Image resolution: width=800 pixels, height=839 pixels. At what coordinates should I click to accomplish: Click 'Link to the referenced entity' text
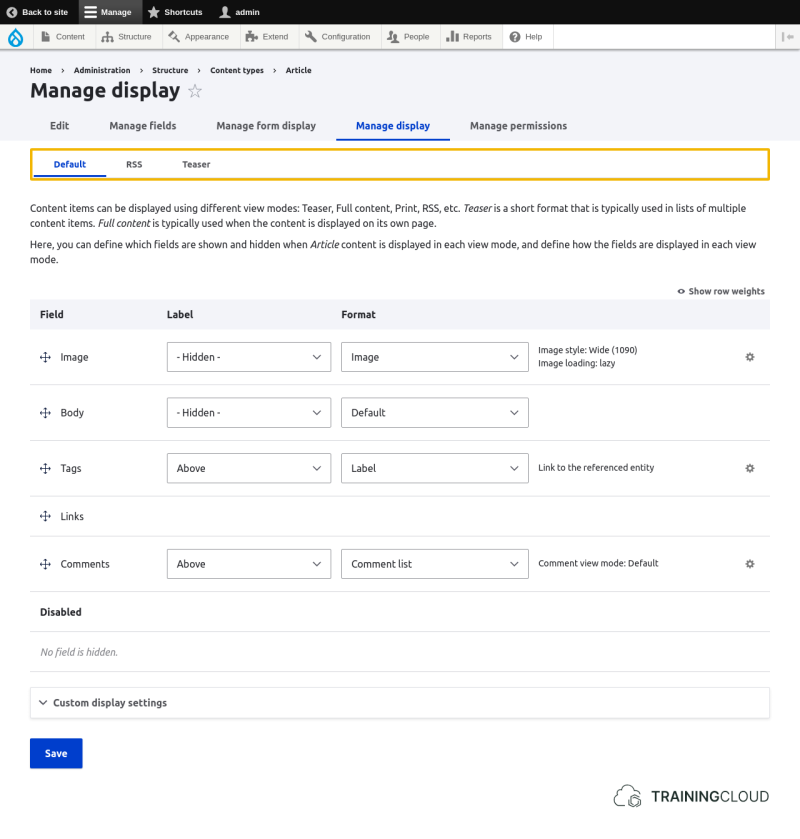(x=596, y=468)
